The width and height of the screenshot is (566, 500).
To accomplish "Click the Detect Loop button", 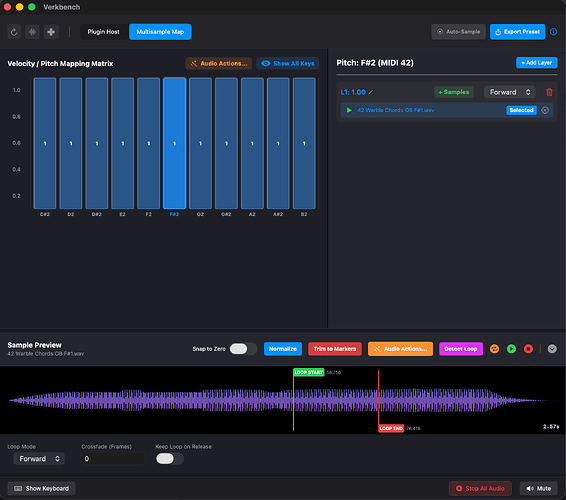I will [x=461, y=349].
